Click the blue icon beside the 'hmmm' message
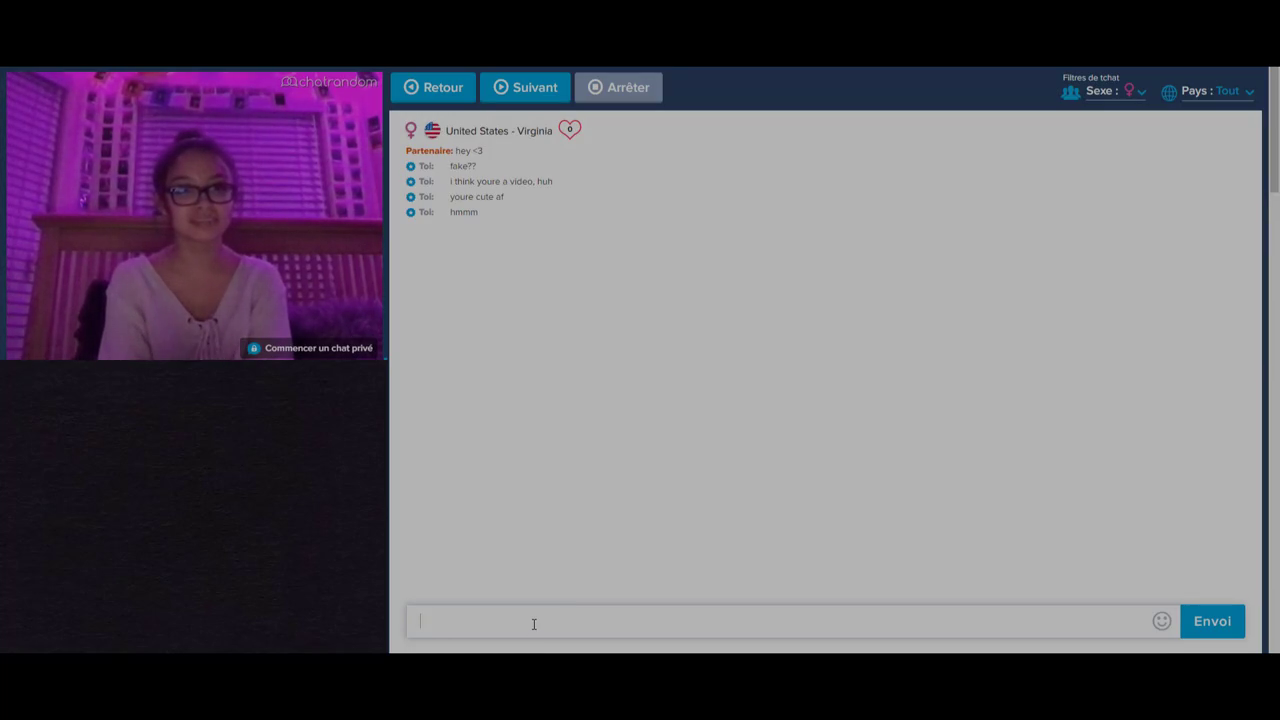 [411, 212]
